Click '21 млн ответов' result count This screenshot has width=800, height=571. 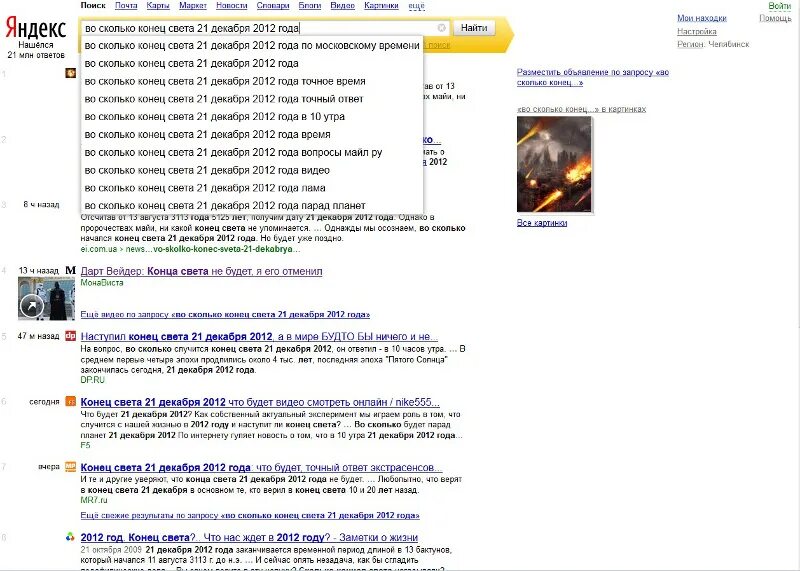pyautogui.click(x=36, y=55)
